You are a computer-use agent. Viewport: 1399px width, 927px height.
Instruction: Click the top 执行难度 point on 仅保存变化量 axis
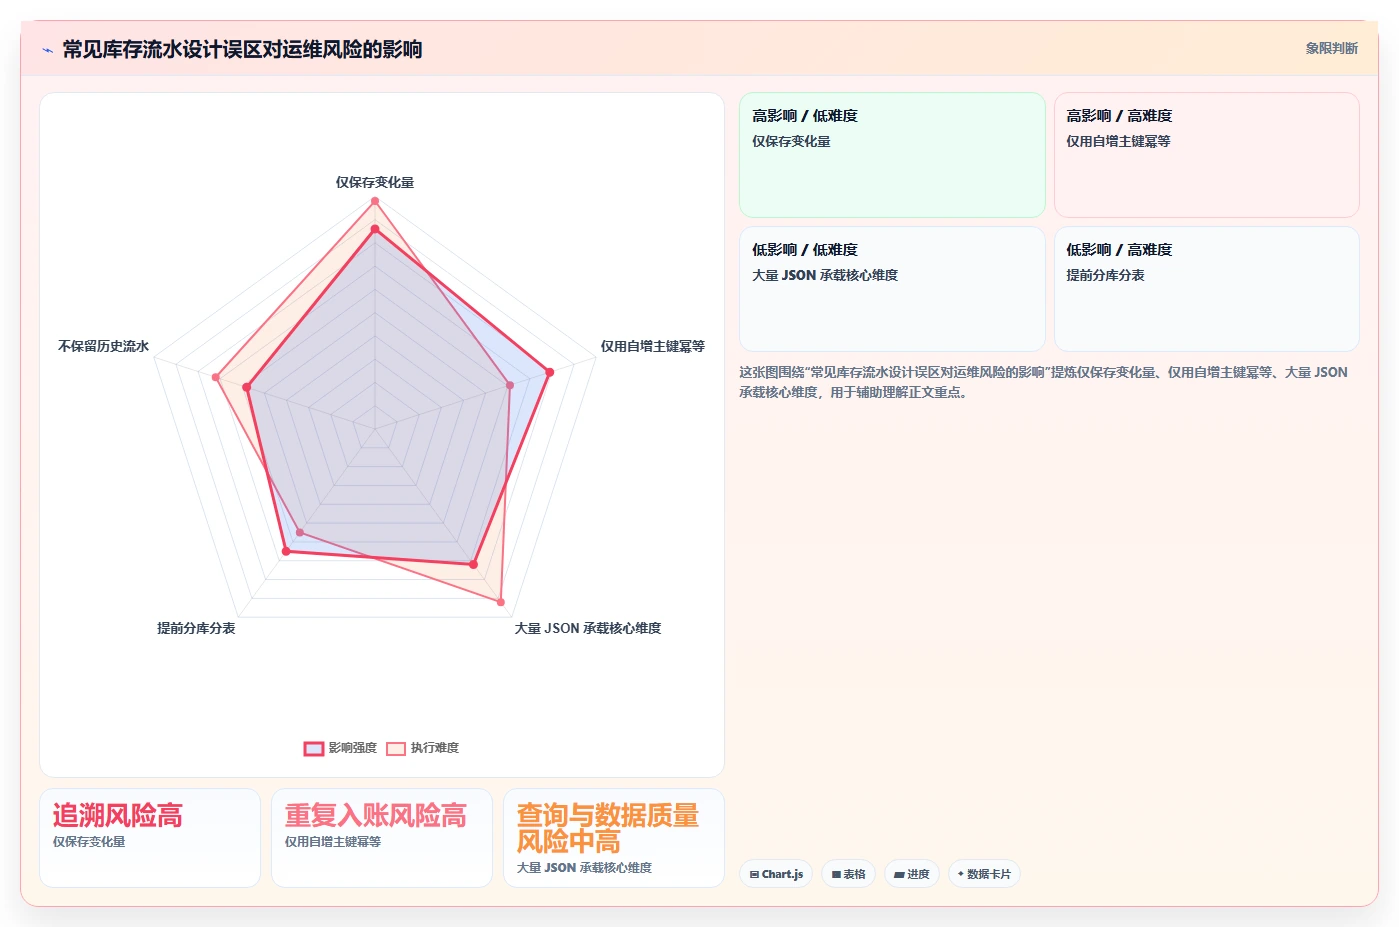(x=375, y=201)
